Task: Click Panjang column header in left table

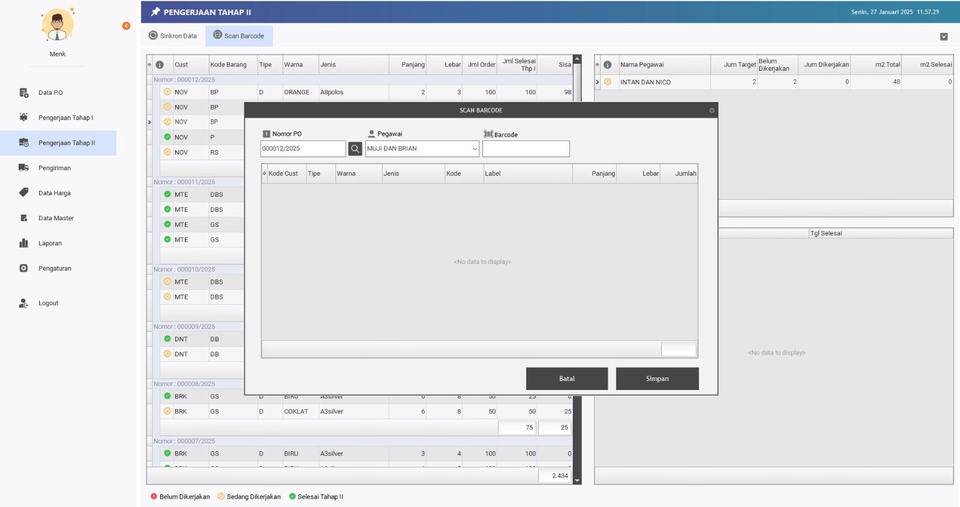Action: point(408,64)
